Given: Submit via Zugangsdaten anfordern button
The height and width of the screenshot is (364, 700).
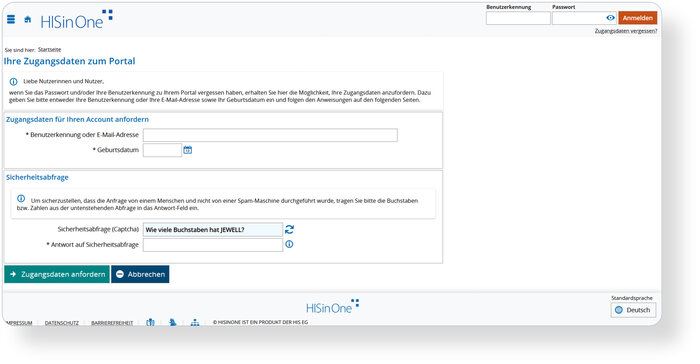Looking at the screenshot, I should click(x=57, y=274).
